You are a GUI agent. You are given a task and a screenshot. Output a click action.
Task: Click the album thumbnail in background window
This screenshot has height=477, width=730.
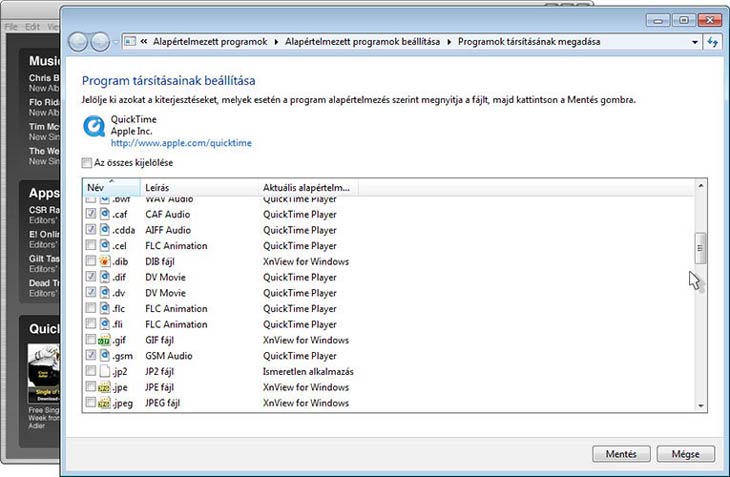click(44, 373)
